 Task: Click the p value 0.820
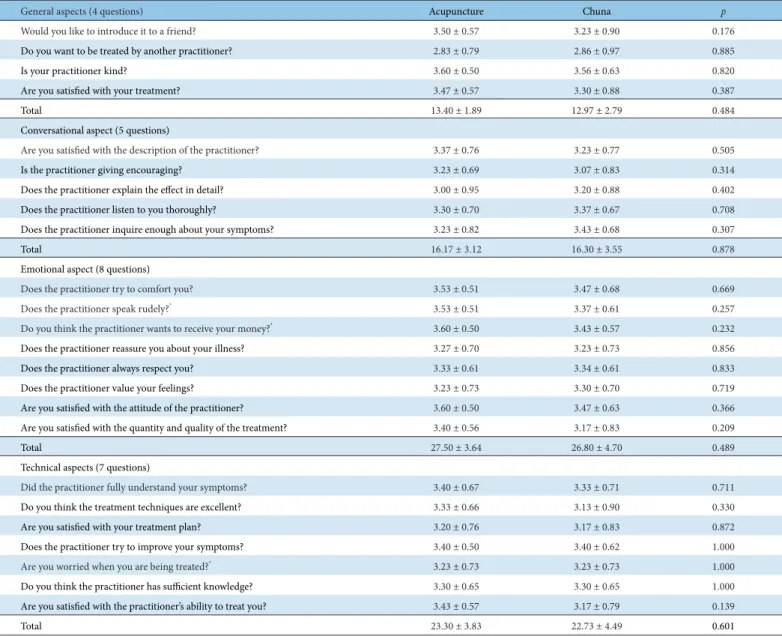(x=723, y=71)
